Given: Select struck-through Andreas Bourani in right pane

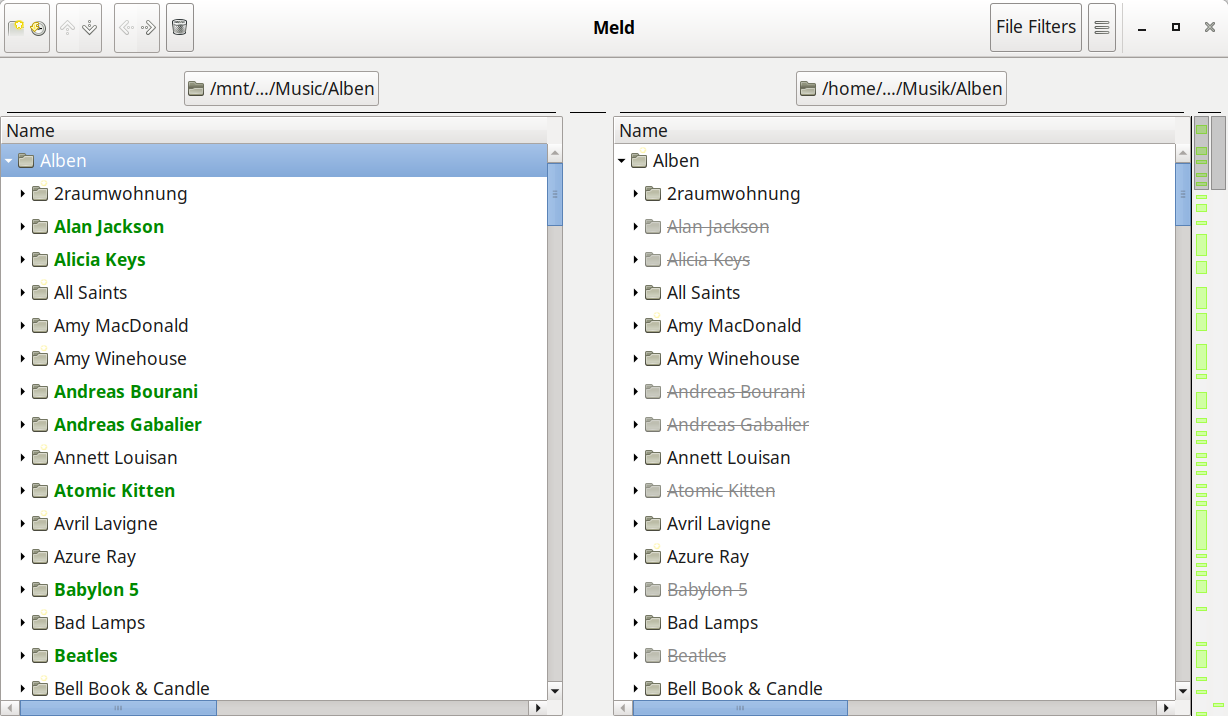Looking at the screenshot, I should [736, 392].
